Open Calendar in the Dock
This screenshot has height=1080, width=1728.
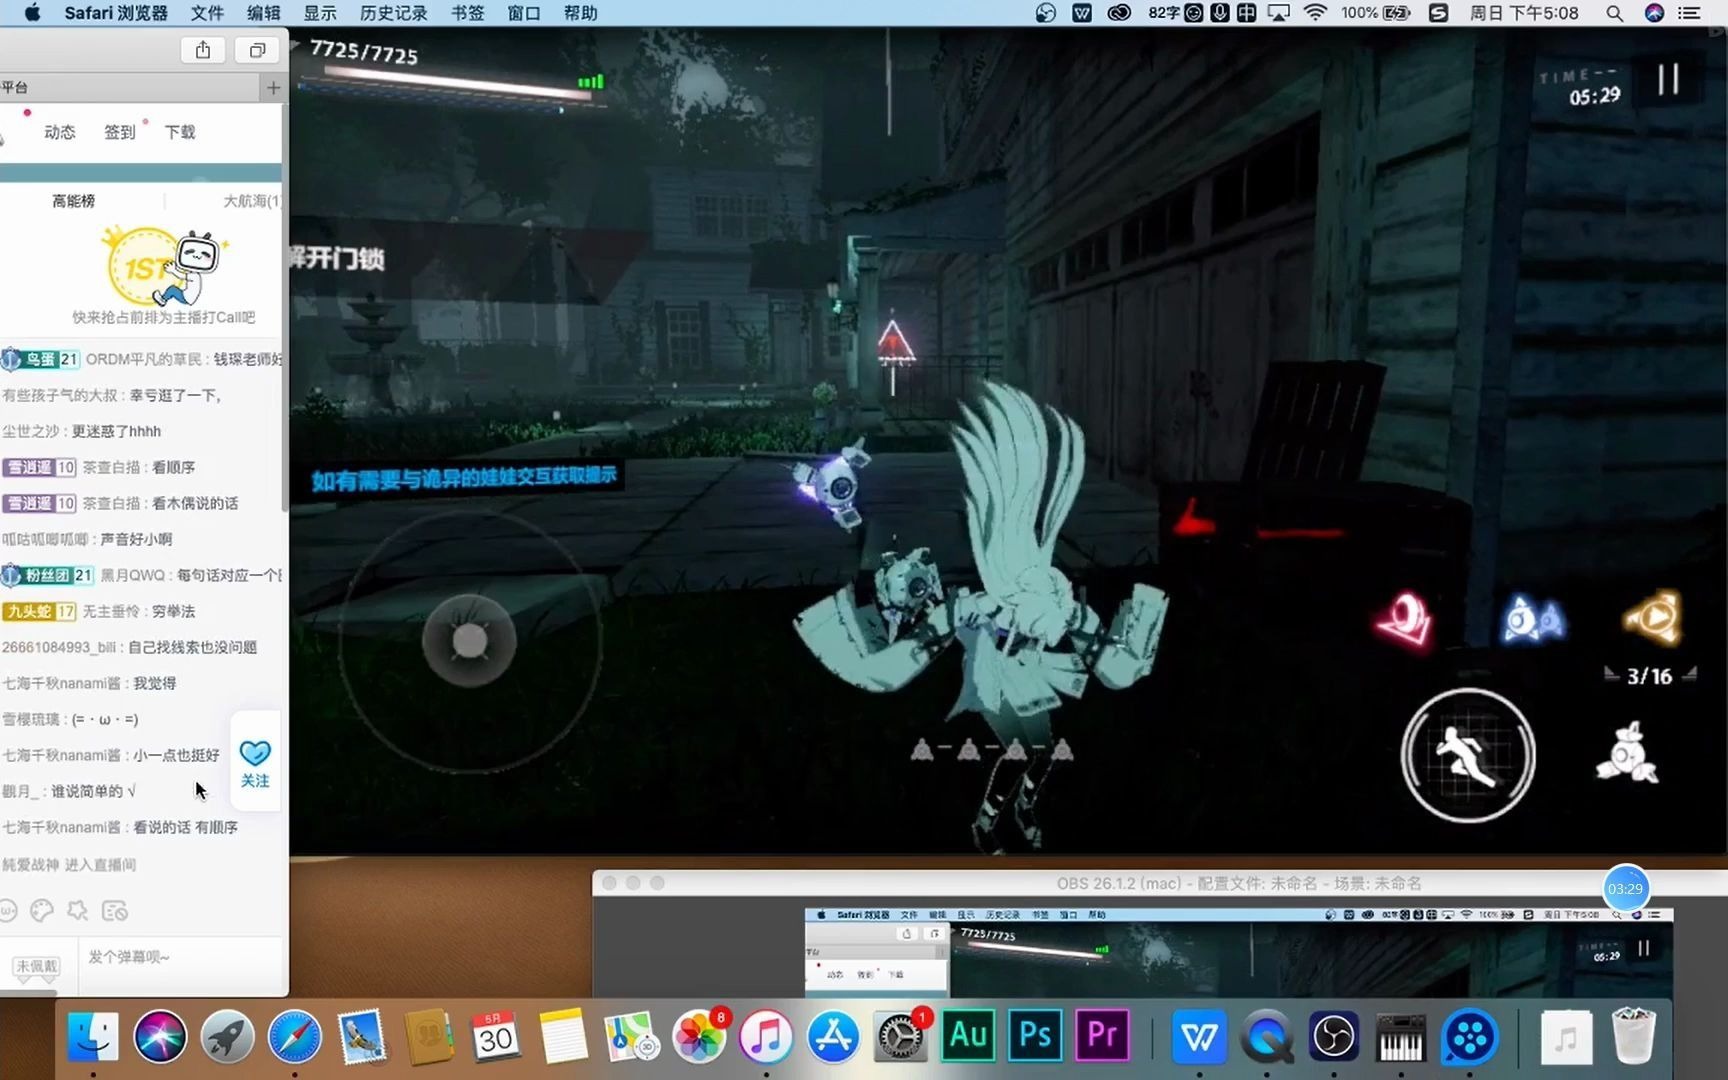[x=496, y=1036]
